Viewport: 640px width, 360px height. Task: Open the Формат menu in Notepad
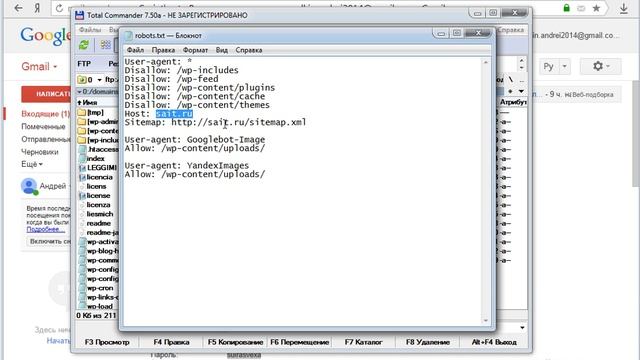pos(195,50)
